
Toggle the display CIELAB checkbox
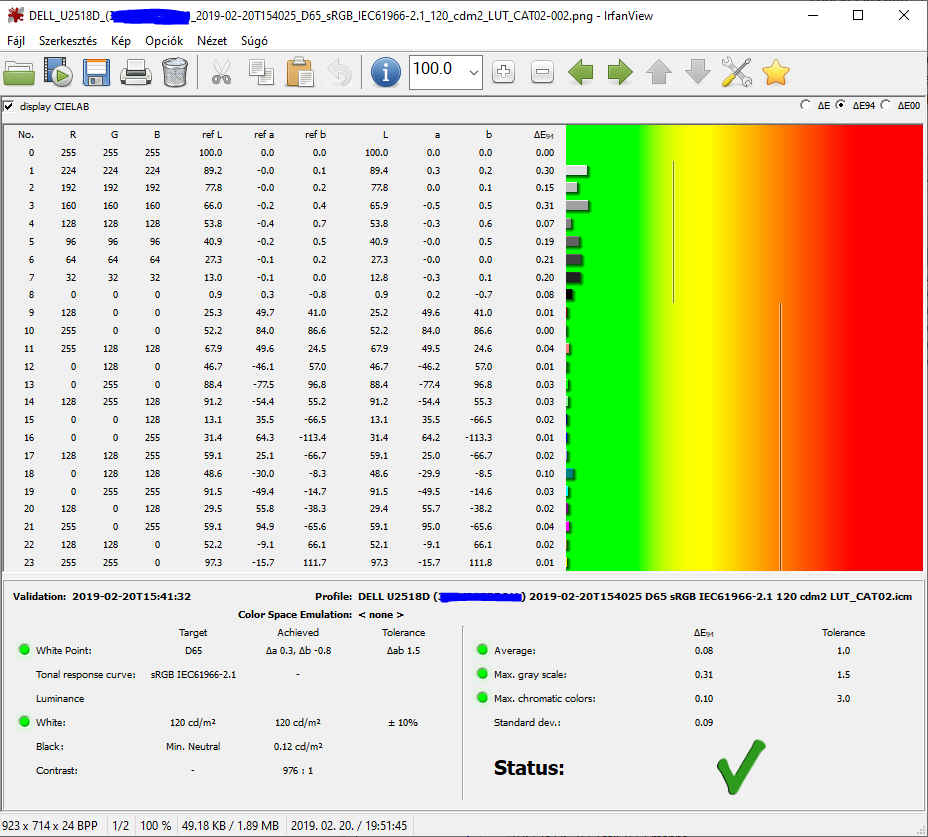(9, 107)
